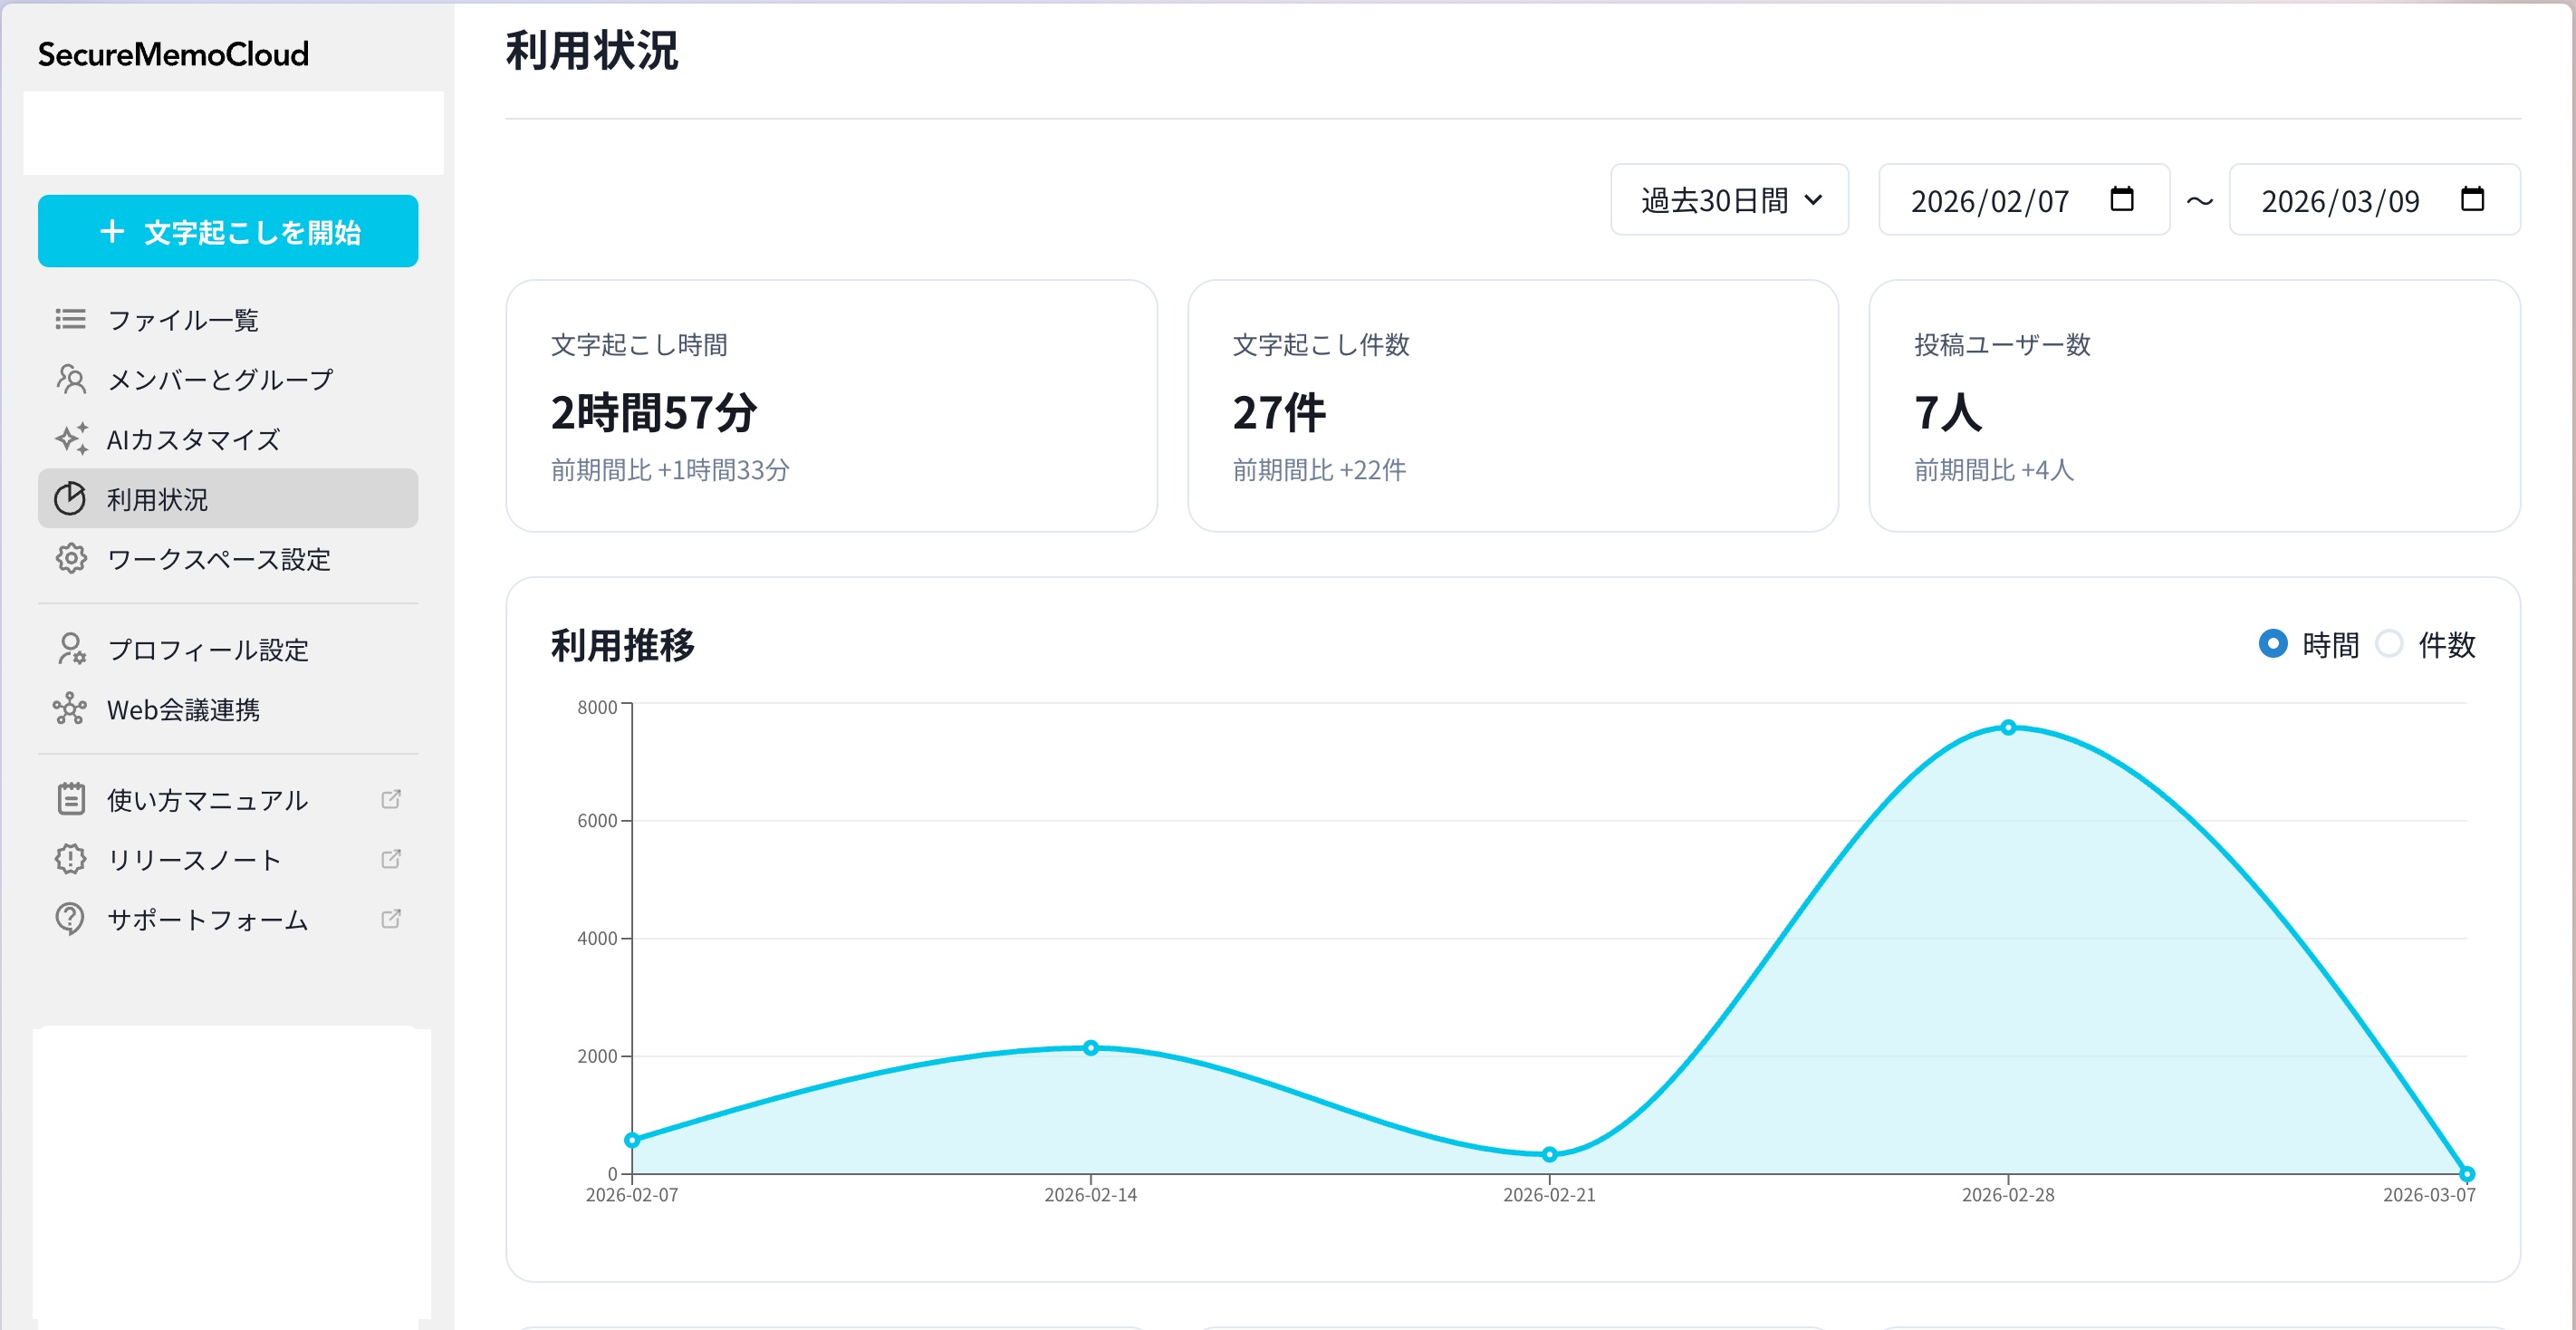This screenshot has height=1330, width=2576.
Task: Open the サポートフォーム question mark icon
Action: pyautogui.click(x=69, y=919)
